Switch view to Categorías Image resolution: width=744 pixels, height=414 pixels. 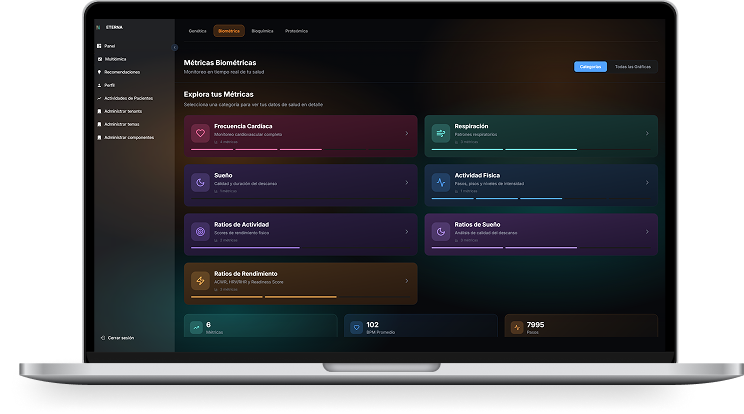point(590,67)
